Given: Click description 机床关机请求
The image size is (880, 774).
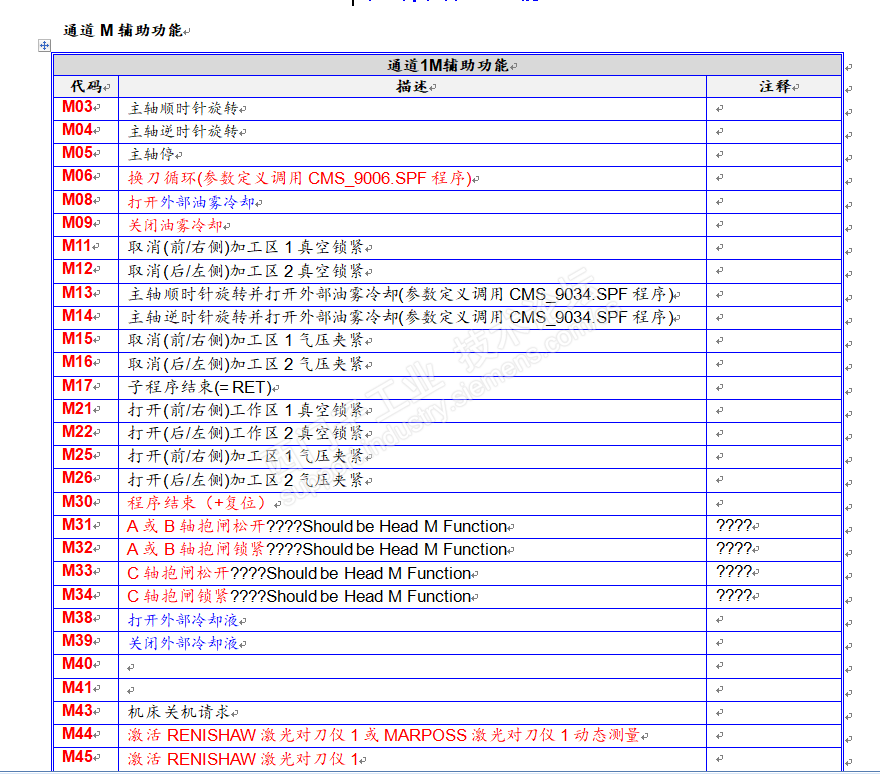Looking at the screenshot, I should click(180, 712).
